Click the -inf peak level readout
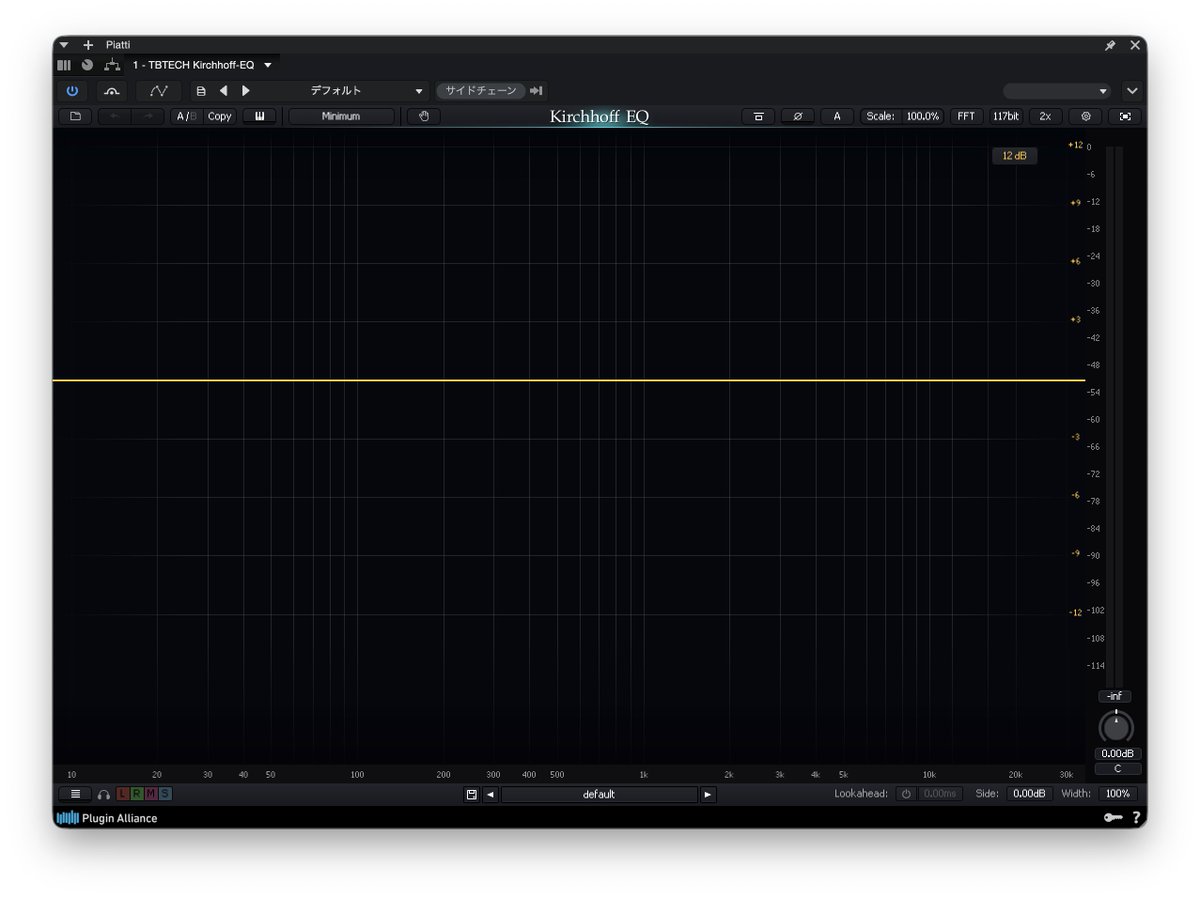Screen dimensions: 1200x898 tap(1115, 696)
